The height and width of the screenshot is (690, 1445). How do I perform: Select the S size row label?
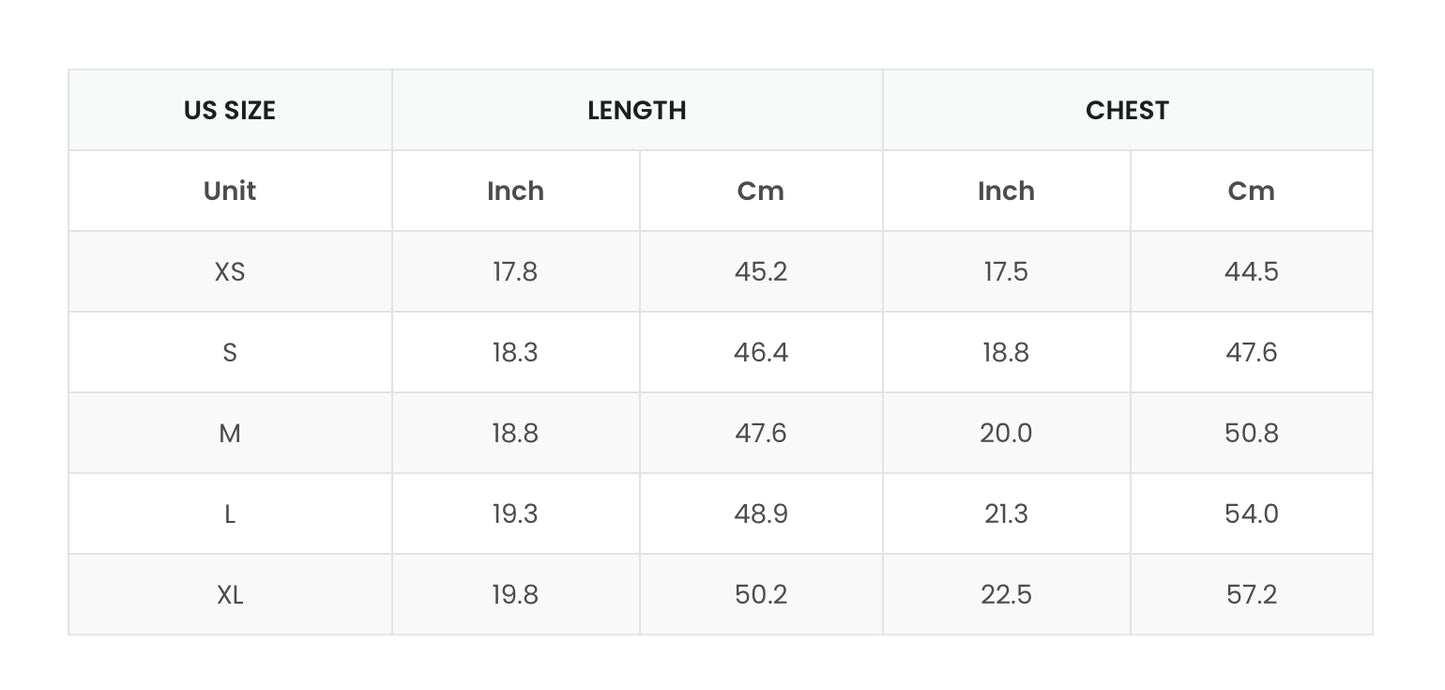229,353
